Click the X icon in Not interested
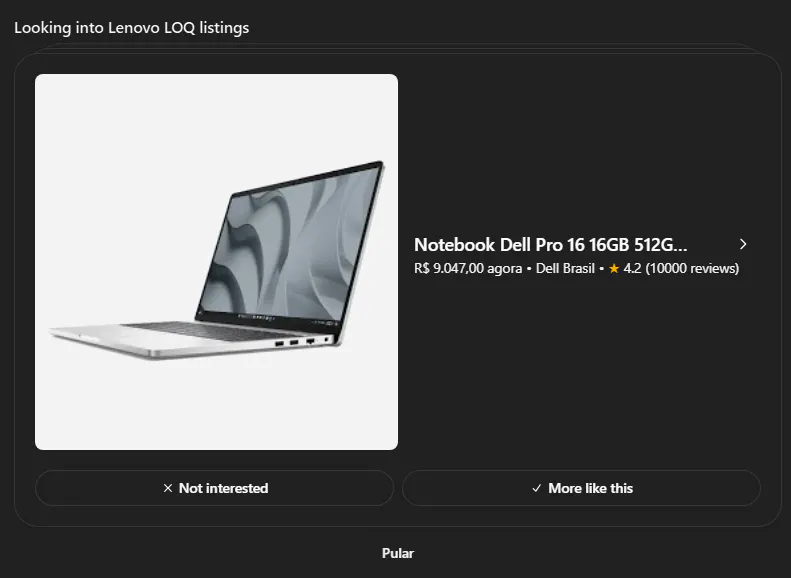The image size is (791, 578). tap(168, 488)
